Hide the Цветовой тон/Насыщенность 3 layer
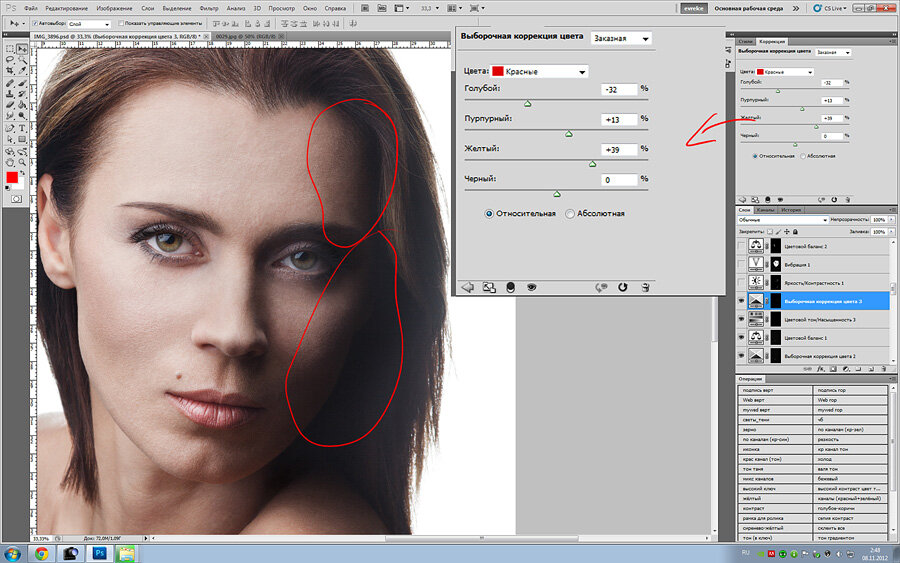Viewport: 900px width, 563px height. click(x=742, y=318)
